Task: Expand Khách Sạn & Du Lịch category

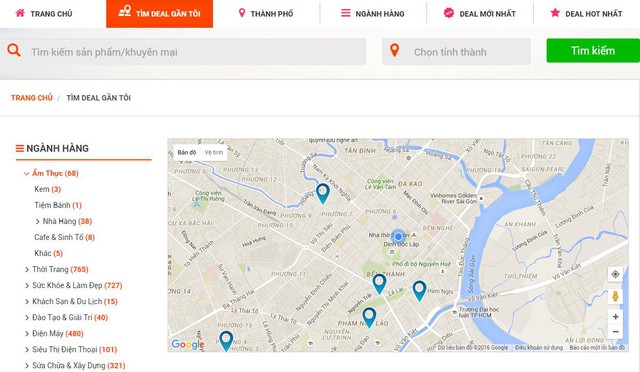Action: tap(71, 301)
